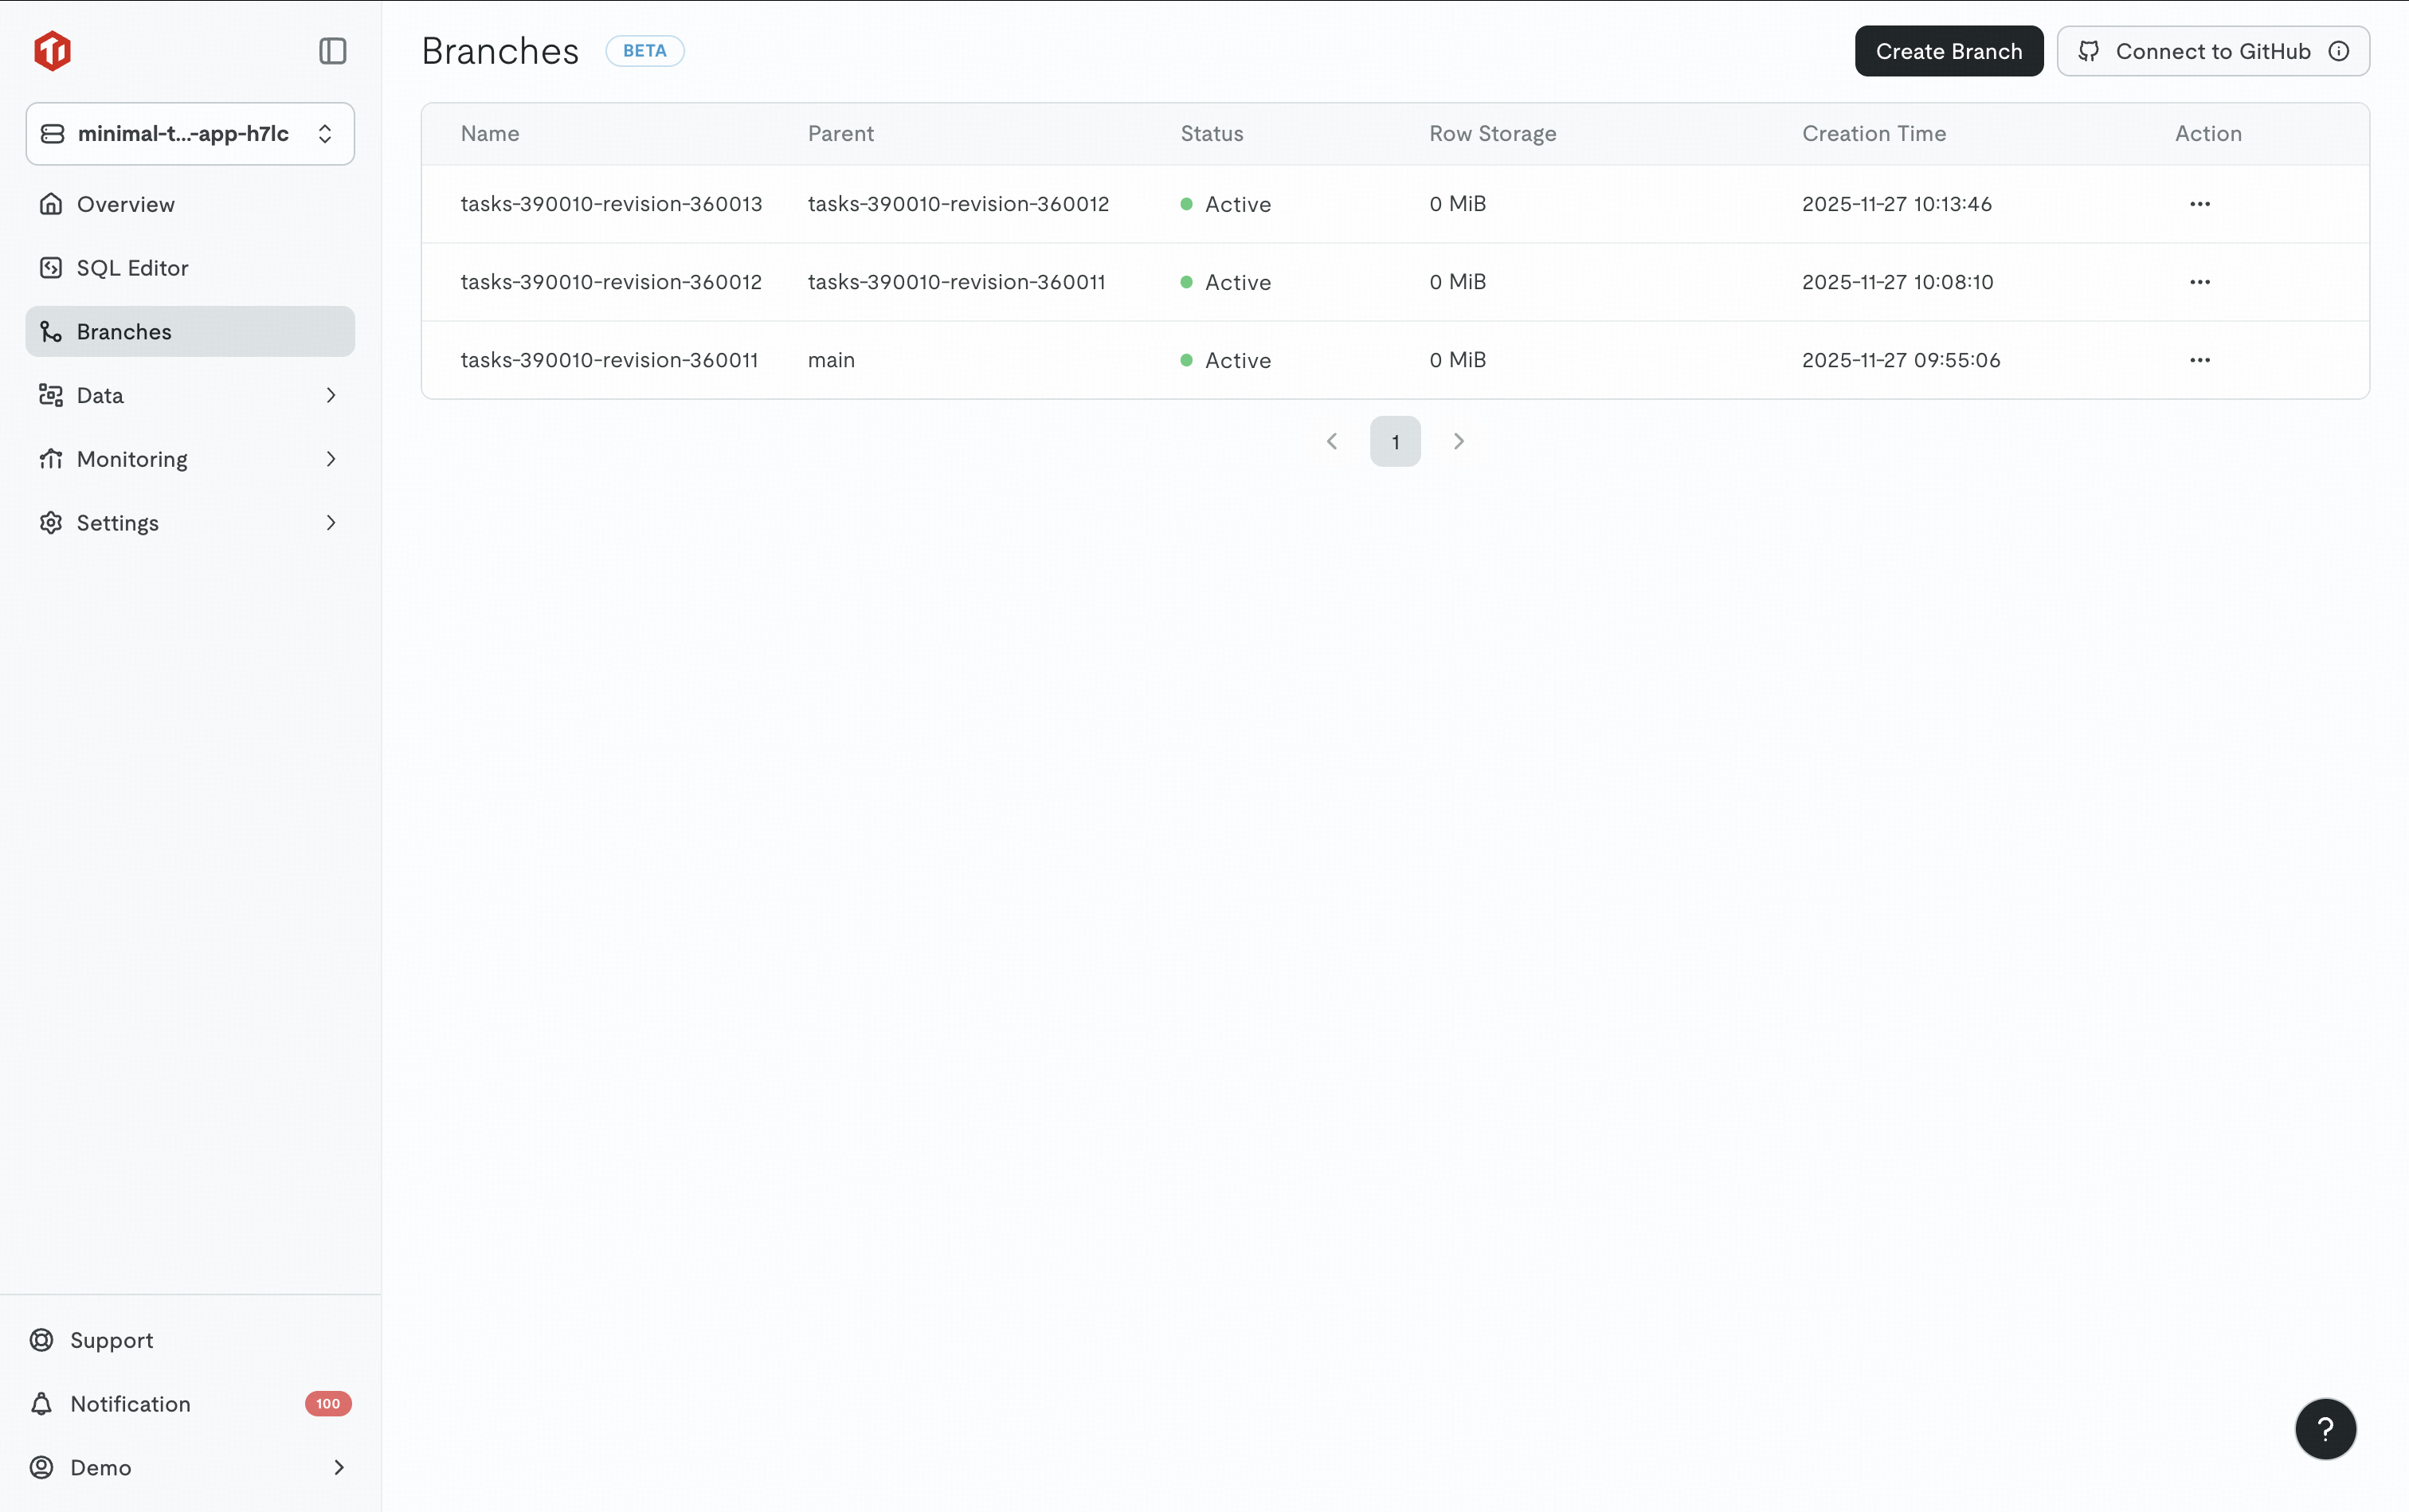Go to previous page arrow
Viewport: 2409px width, 1512px height.
tap(1331, 441)
